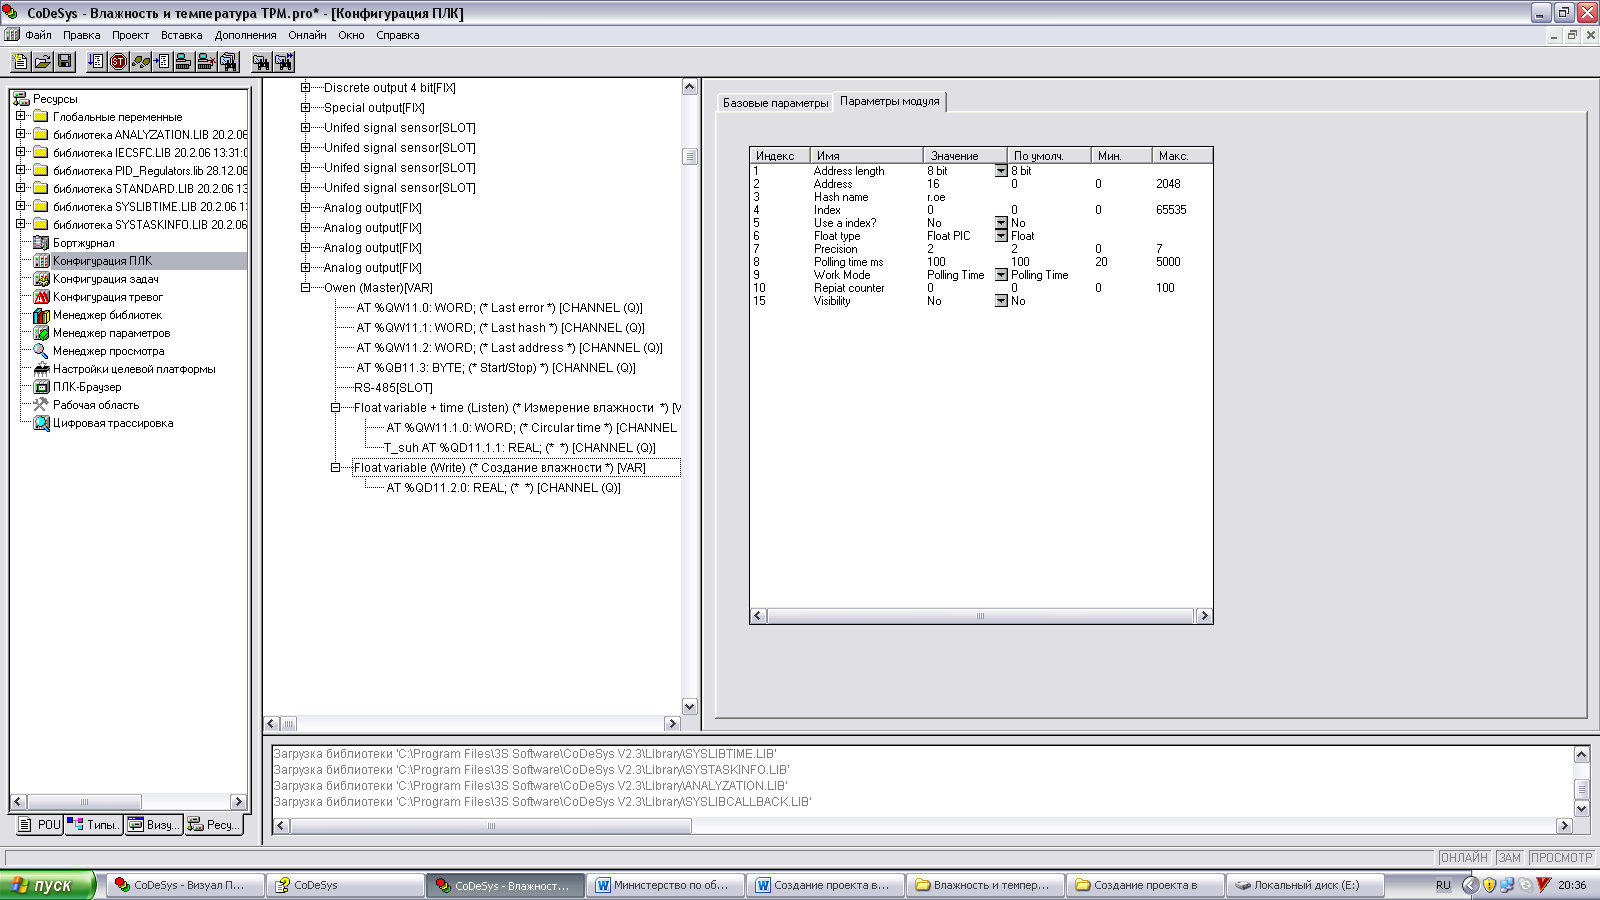Create a new project with toolbar icon

pyautogui.click(x=20, y=62)
